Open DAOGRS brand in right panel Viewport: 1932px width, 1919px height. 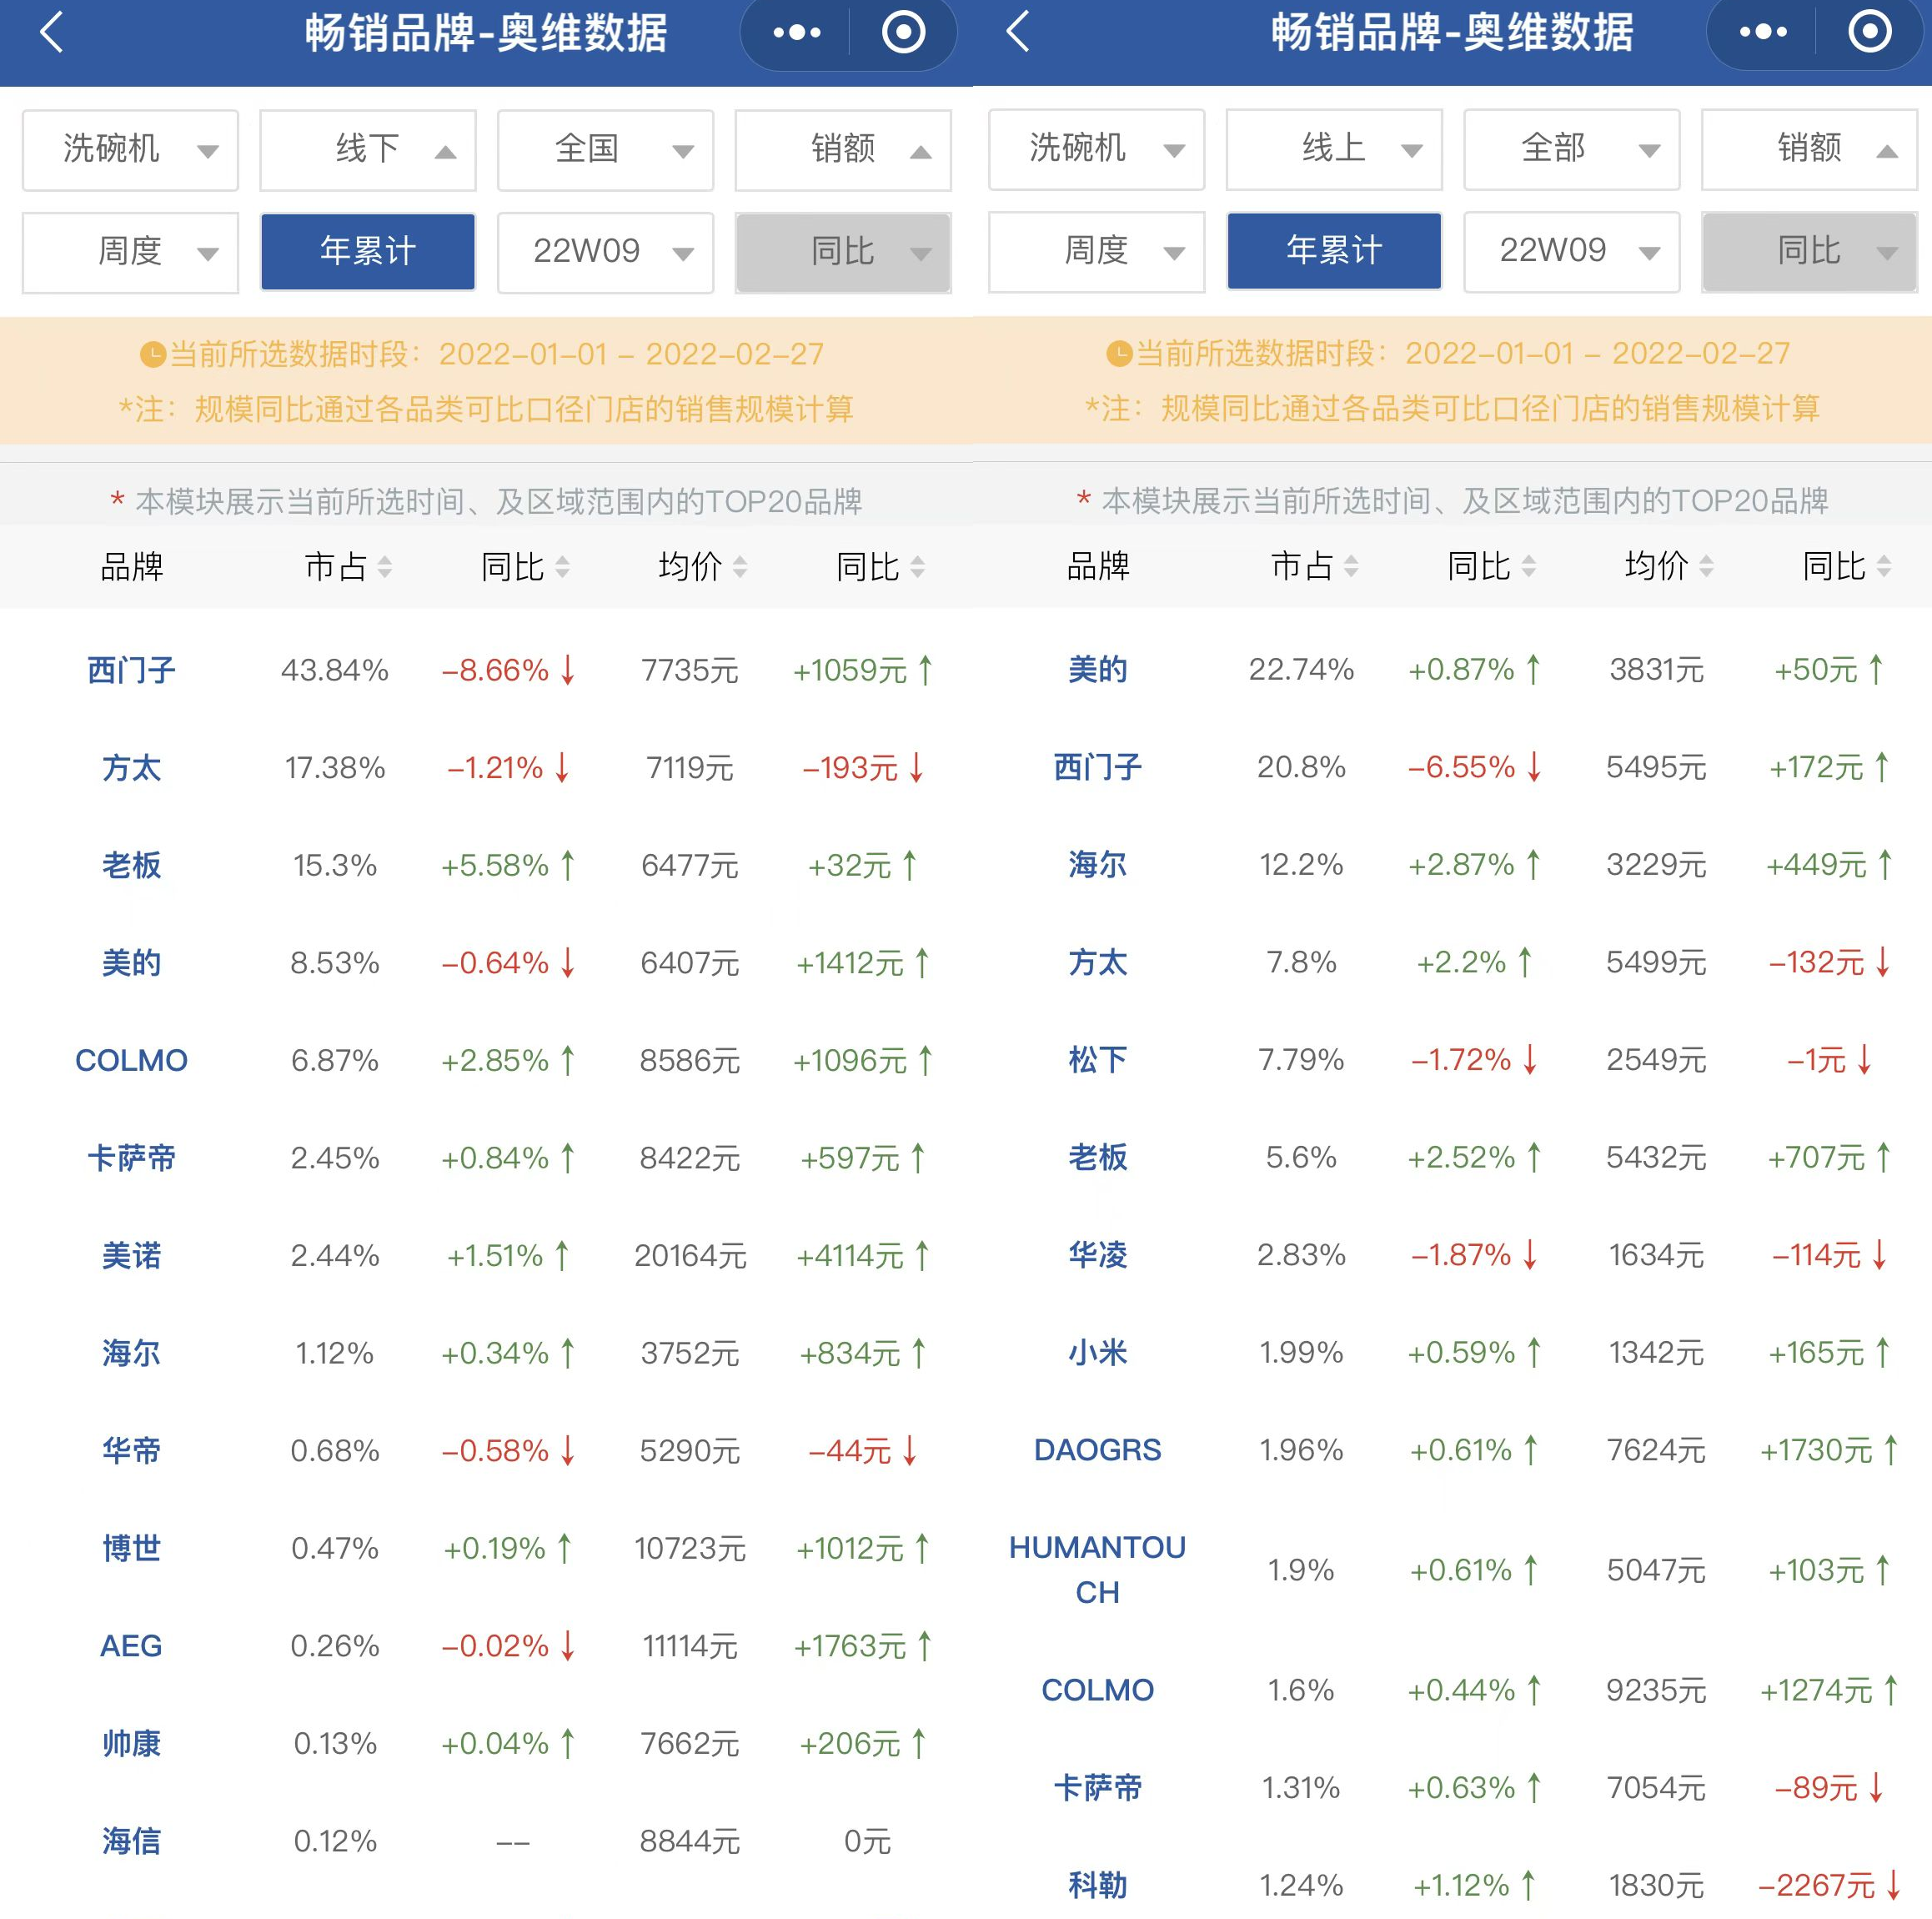1097,1450
